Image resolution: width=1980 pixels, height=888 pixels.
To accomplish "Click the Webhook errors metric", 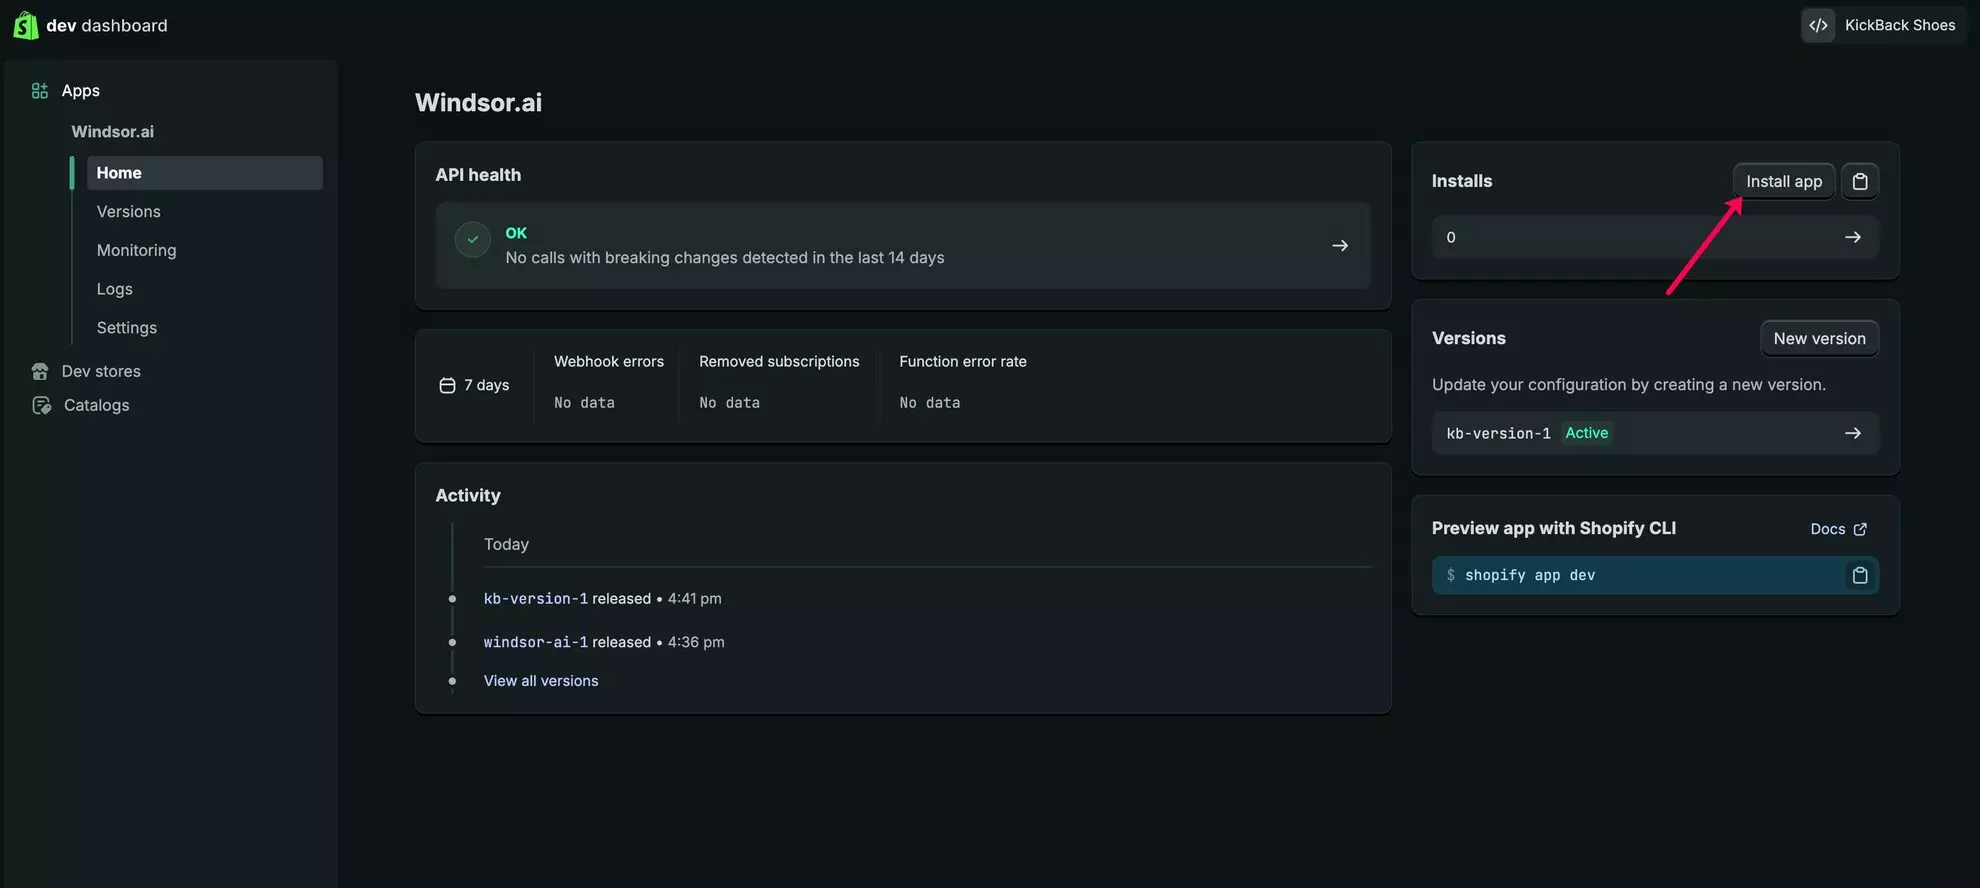I will click(x=608, y=382).
